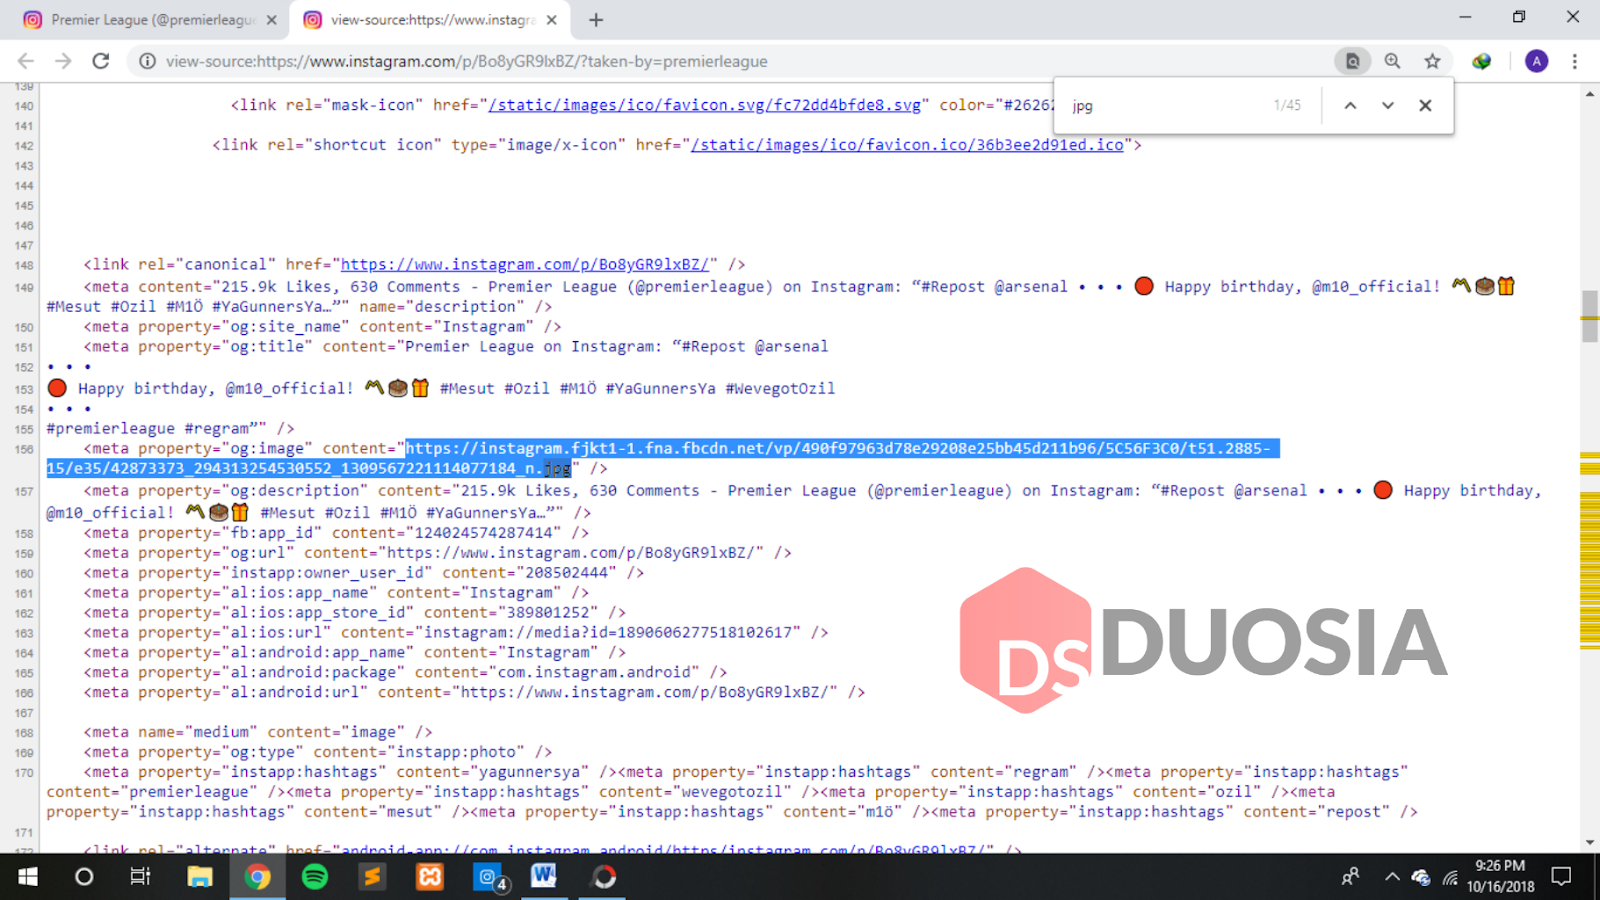Open Microsoft Word from taskbar
This screenshot has height=900, width=1600.
(544, 877)
